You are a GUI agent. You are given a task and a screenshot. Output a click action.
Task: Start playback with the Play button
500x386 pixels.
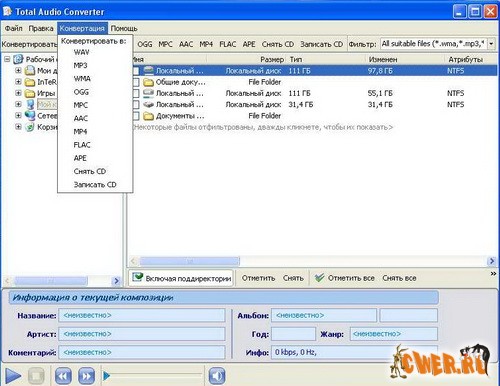13,376
